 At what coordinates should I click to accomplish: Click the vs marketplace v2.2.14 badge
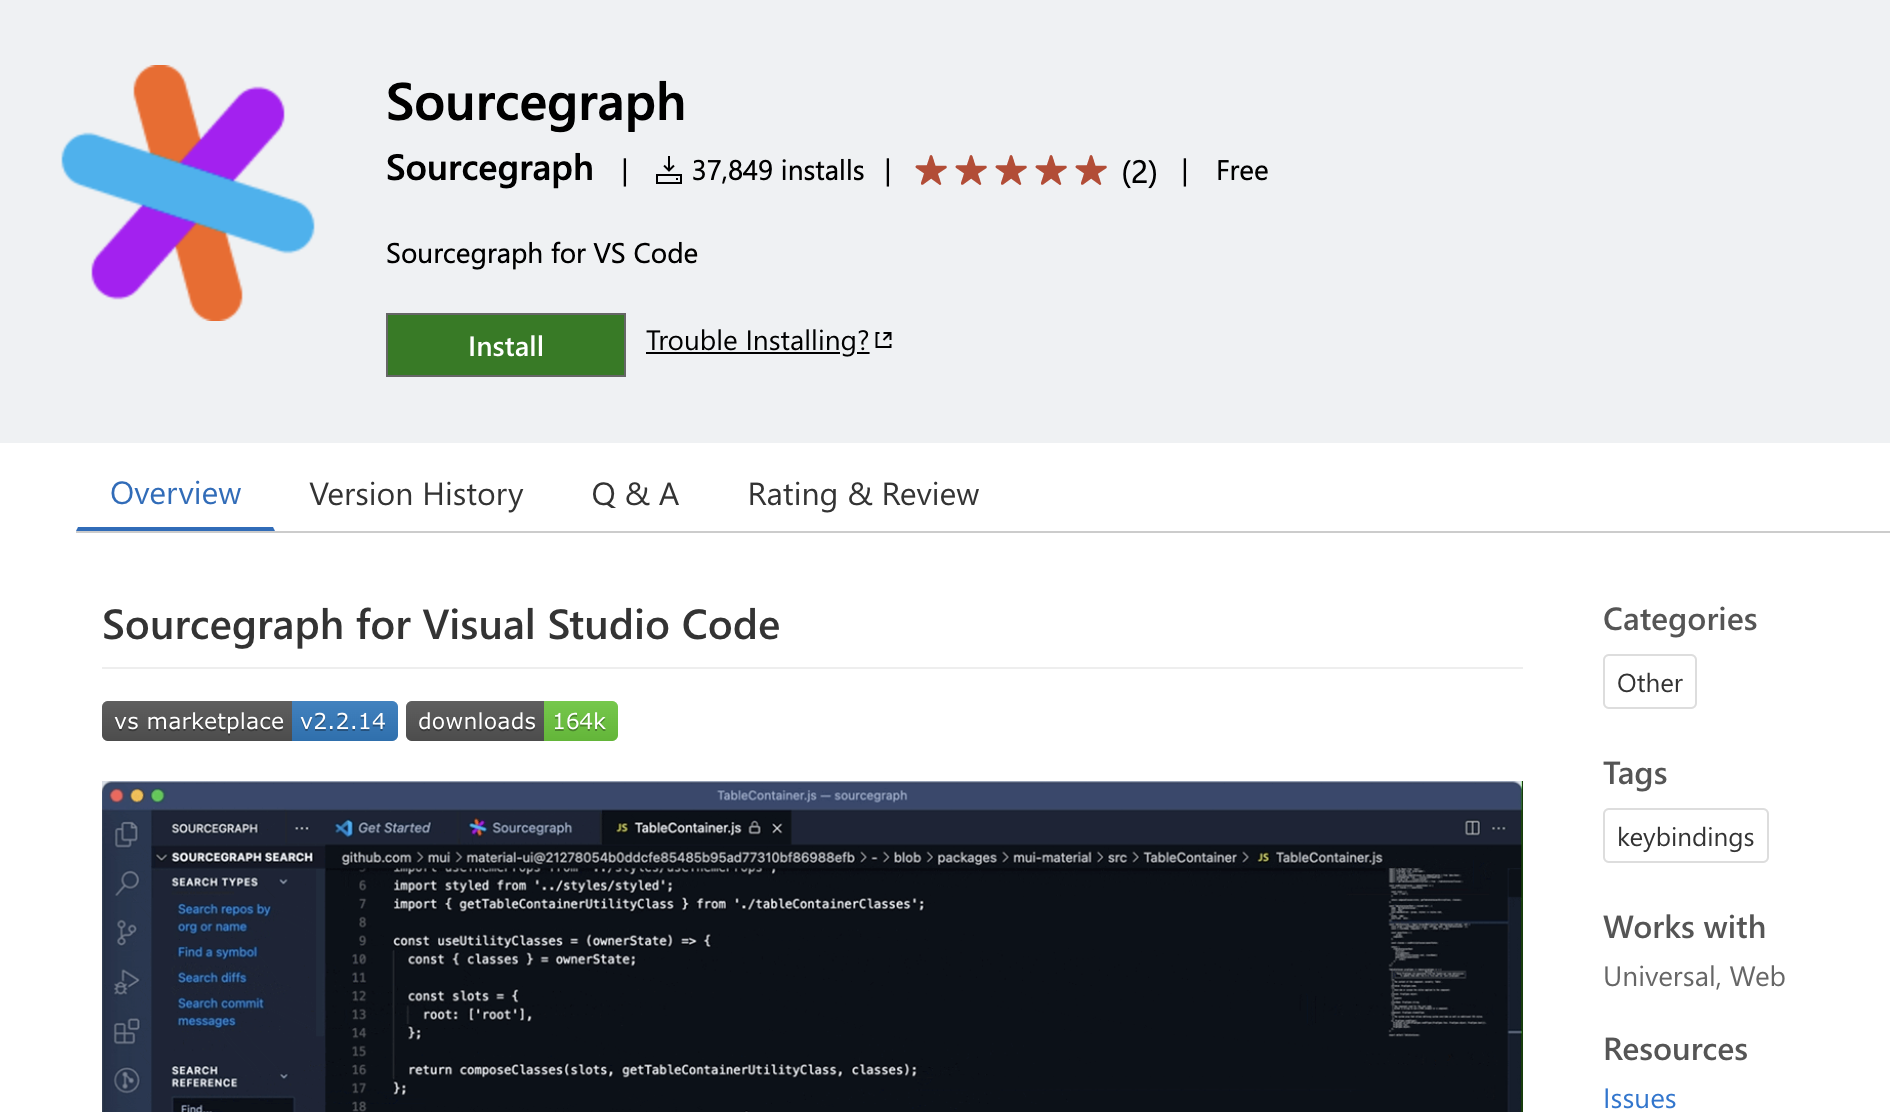[x=250, y=721]
